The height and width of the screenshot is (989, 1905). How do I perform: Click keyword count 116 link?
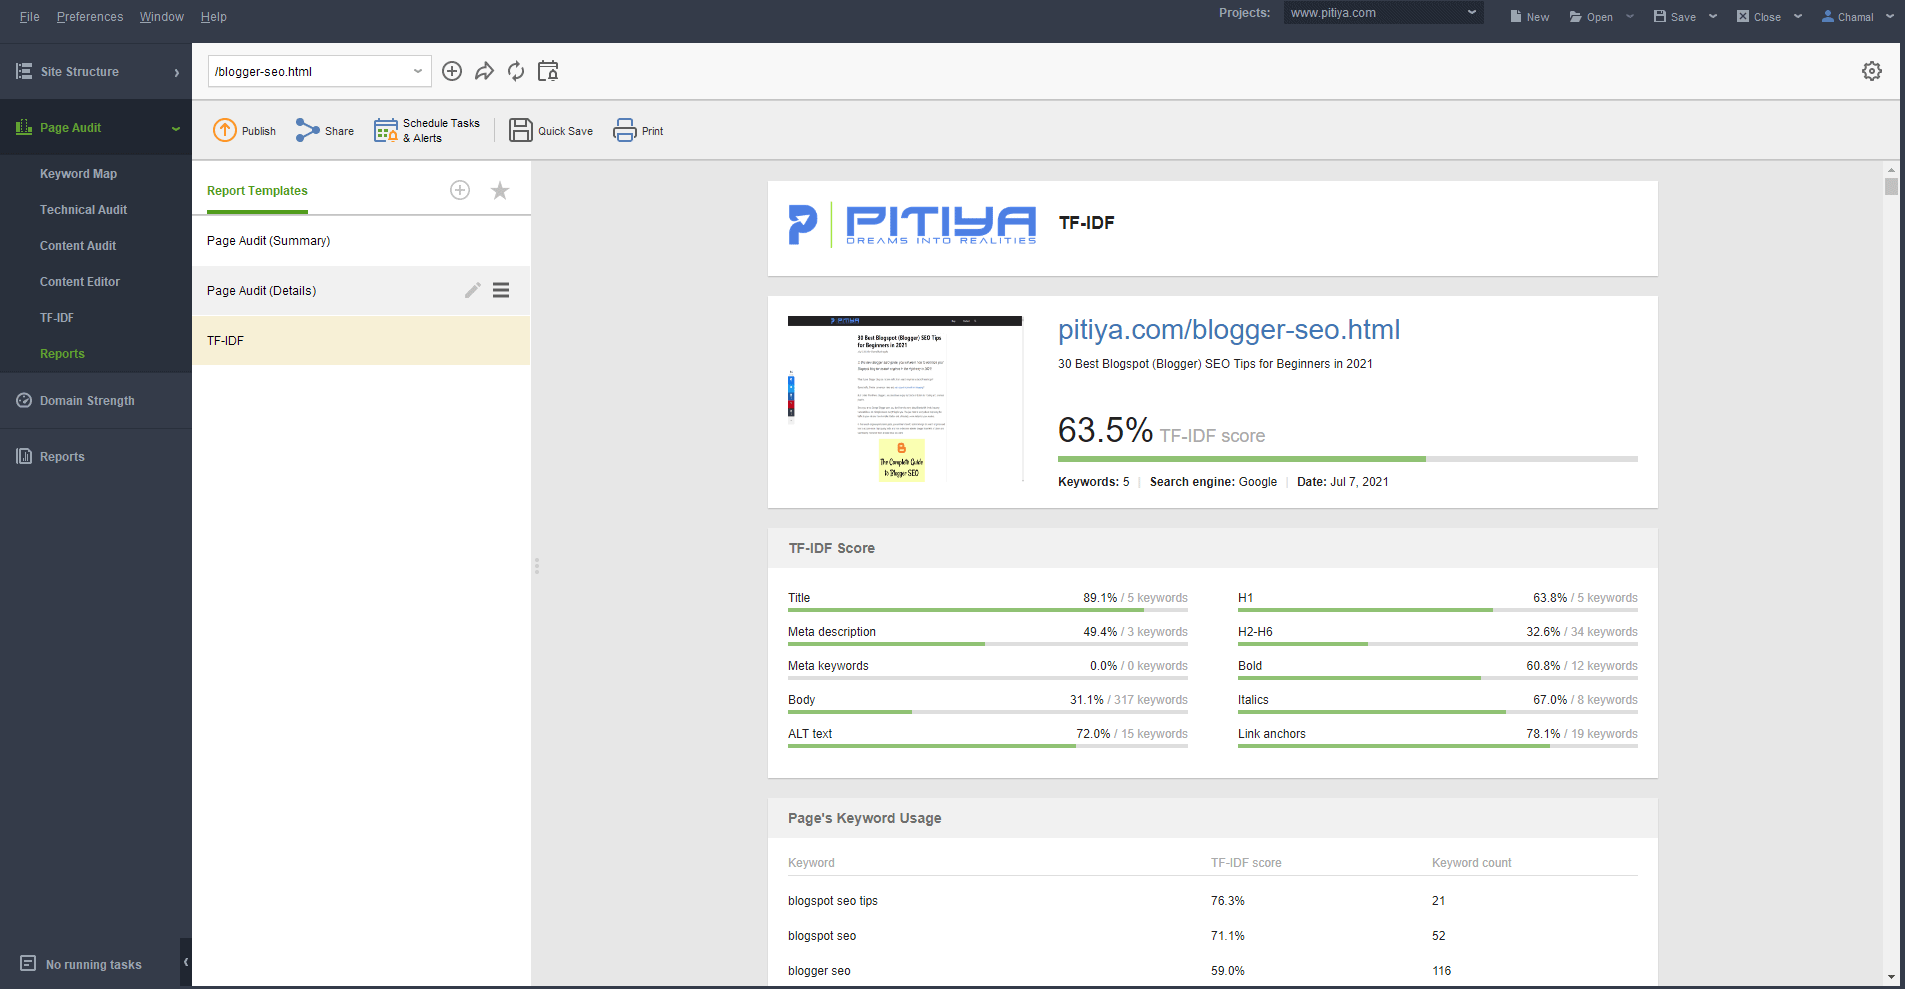(x=1441, y=971)
